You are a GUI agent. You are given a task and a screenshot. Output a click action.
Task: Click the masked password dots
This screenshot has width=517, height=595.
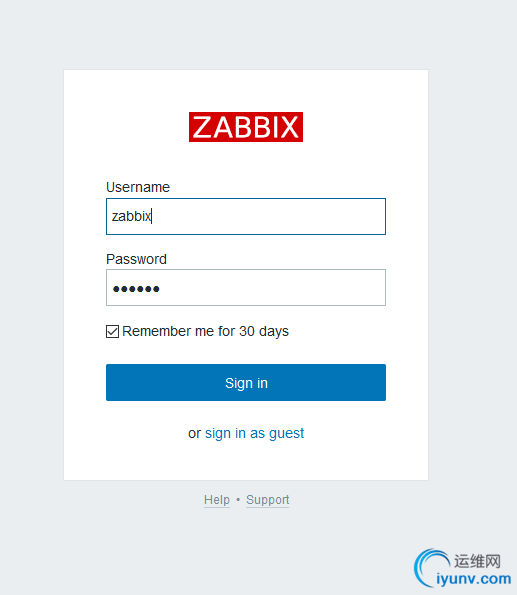click(136, 289)
